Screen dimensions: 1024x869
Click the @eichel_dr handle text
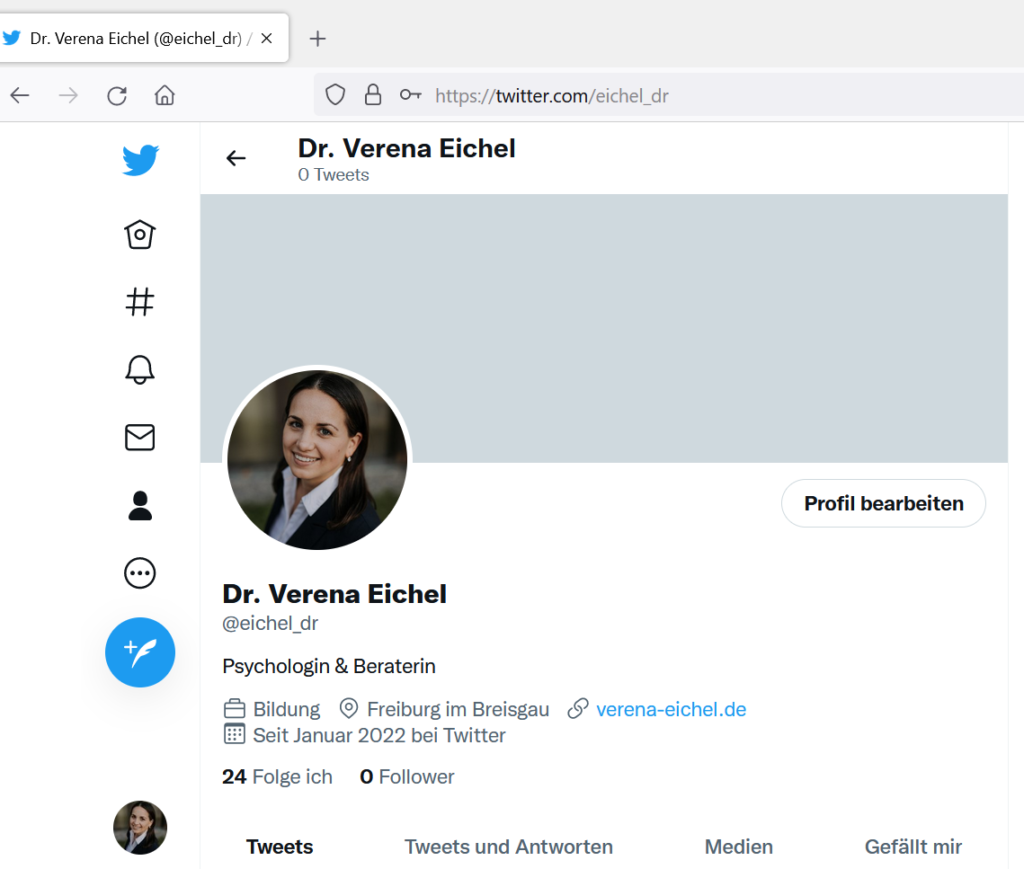[x=270, y=624]
